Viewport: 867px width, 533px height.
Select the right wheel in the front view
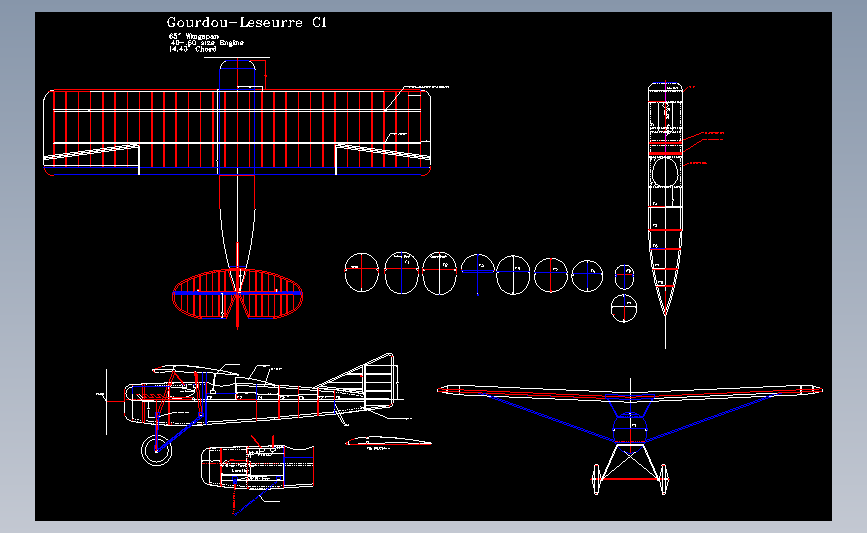664,479
